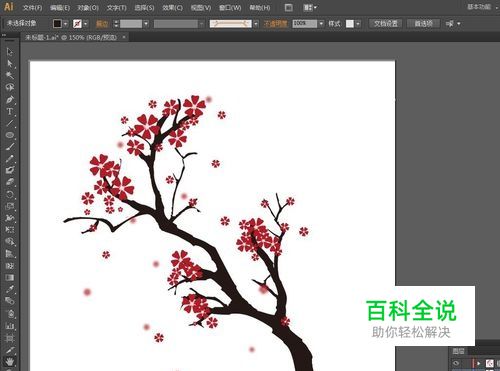The width and height of the screenshot is (500, 371).
Task: Select the Eraser tool
Action: point(10,182)
